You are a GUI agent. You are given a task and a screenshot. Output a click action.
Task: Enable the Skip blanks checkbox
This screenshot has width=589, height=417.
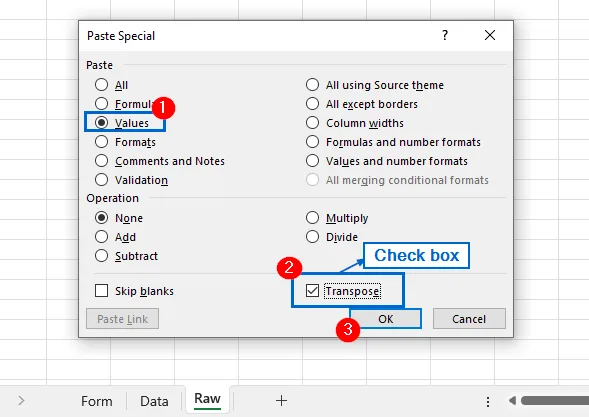tap(101, 291)
